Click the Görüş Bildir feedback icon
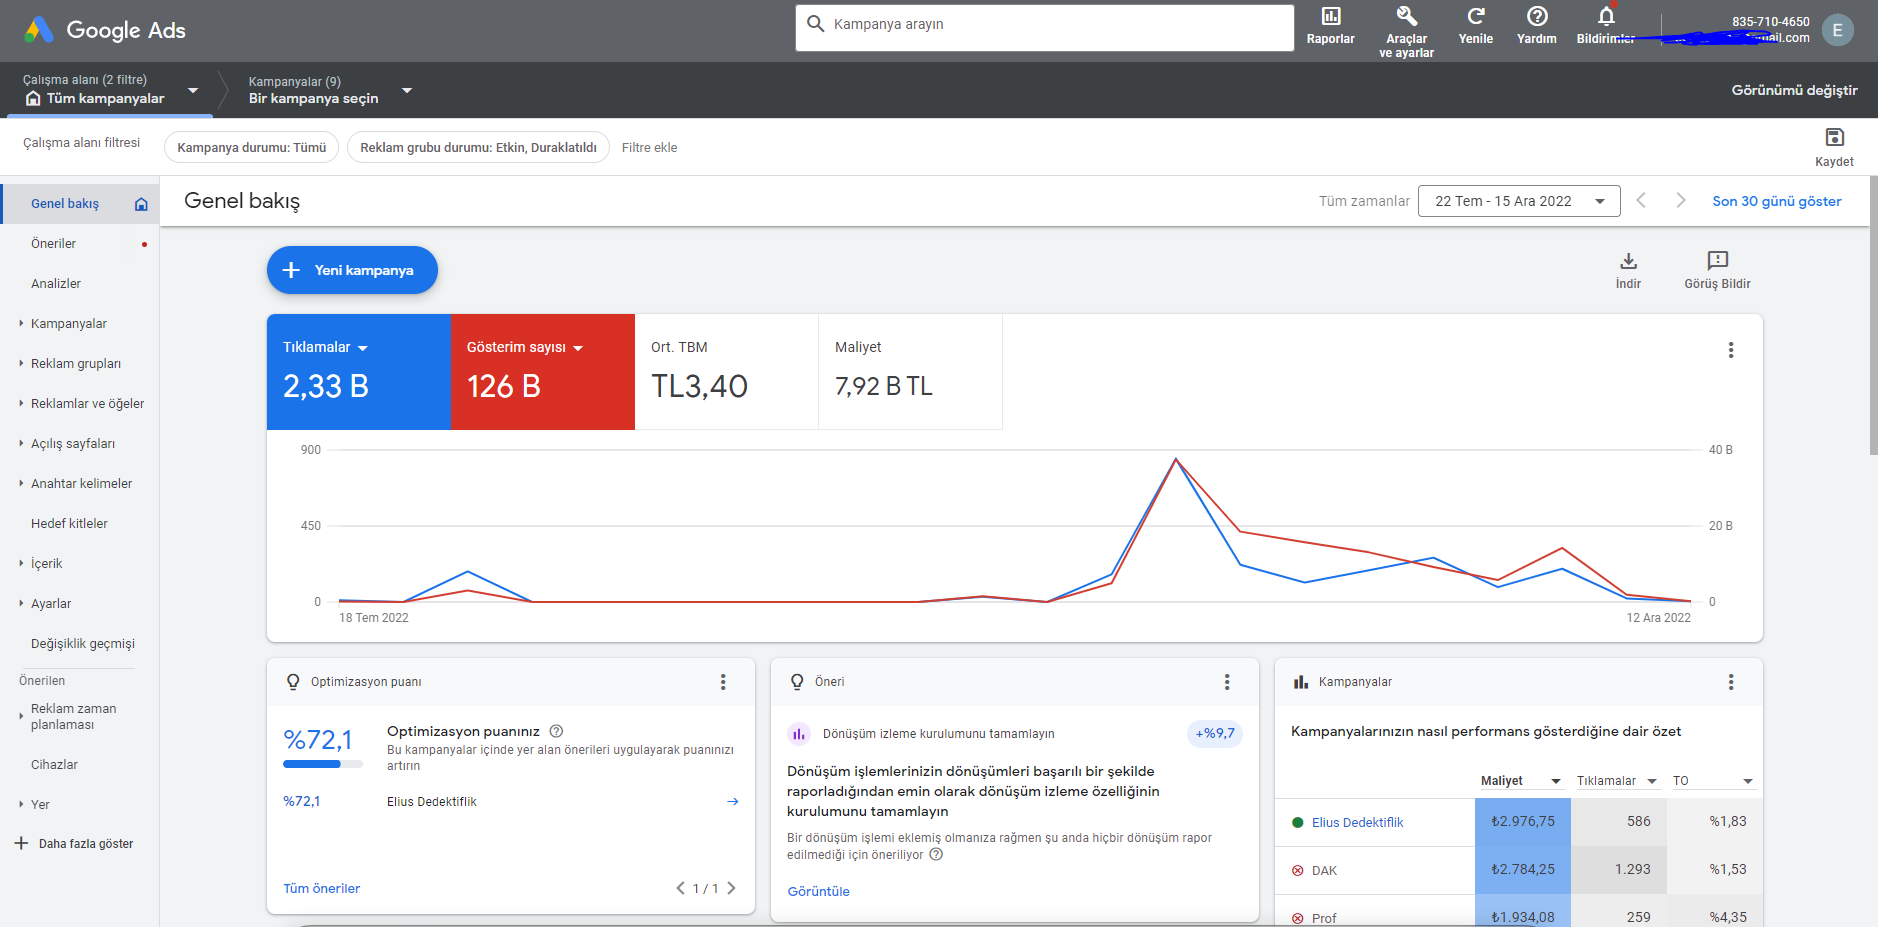 coord(1717,261)
